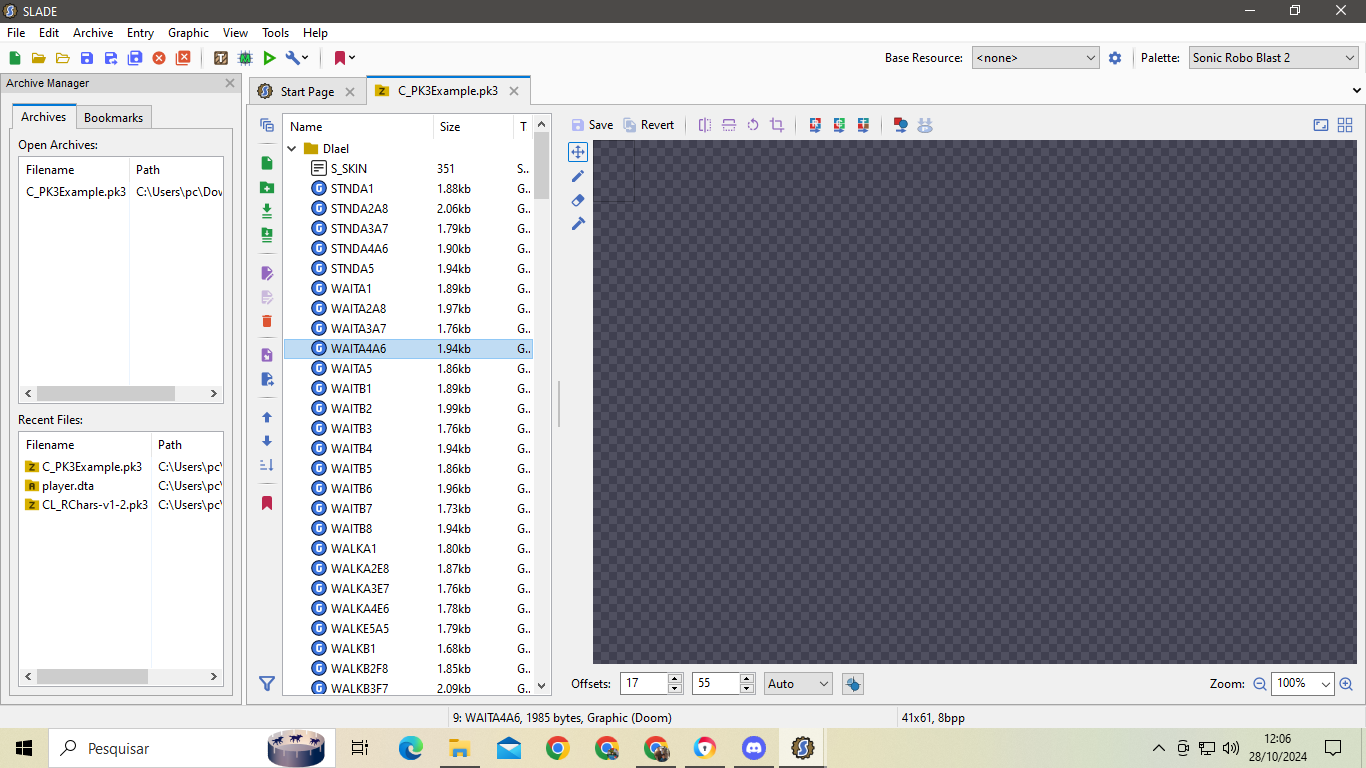This screenshot has height=768, width=1366.
Task: Open the Map Editor icon
Action: click(245, 58)
